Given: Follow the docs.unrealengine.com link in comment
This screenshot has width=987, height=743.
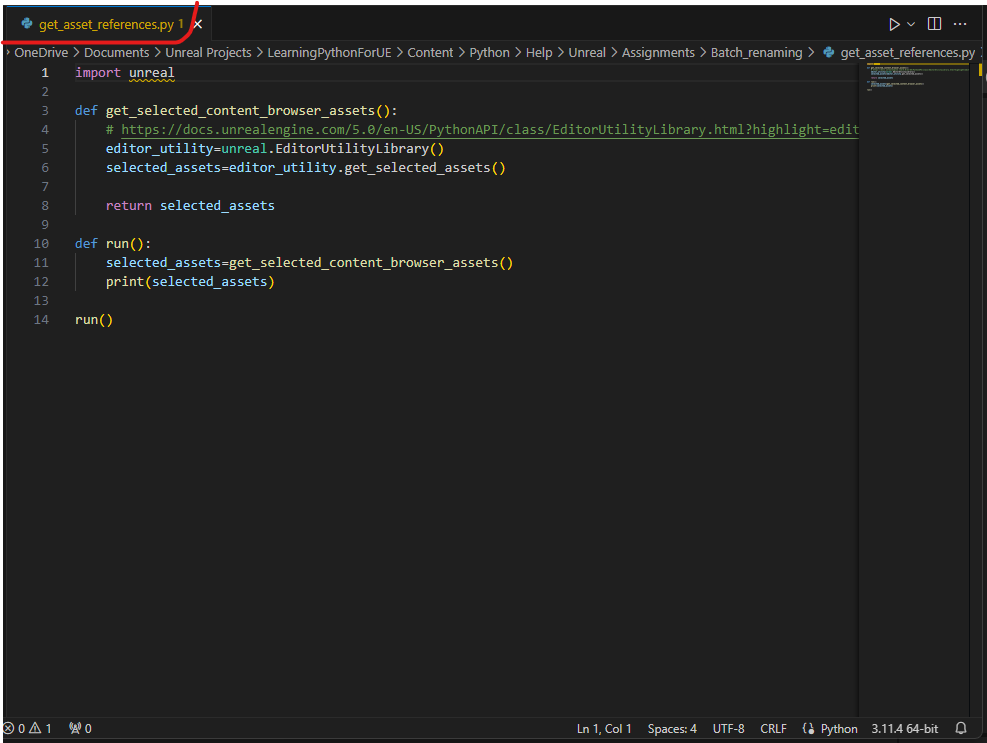Looking at the screenshot, I should [490, 130].
